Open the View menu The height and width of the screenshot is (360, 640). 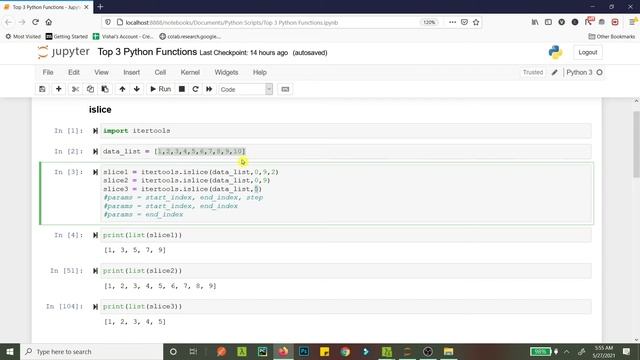pos(101,72)
